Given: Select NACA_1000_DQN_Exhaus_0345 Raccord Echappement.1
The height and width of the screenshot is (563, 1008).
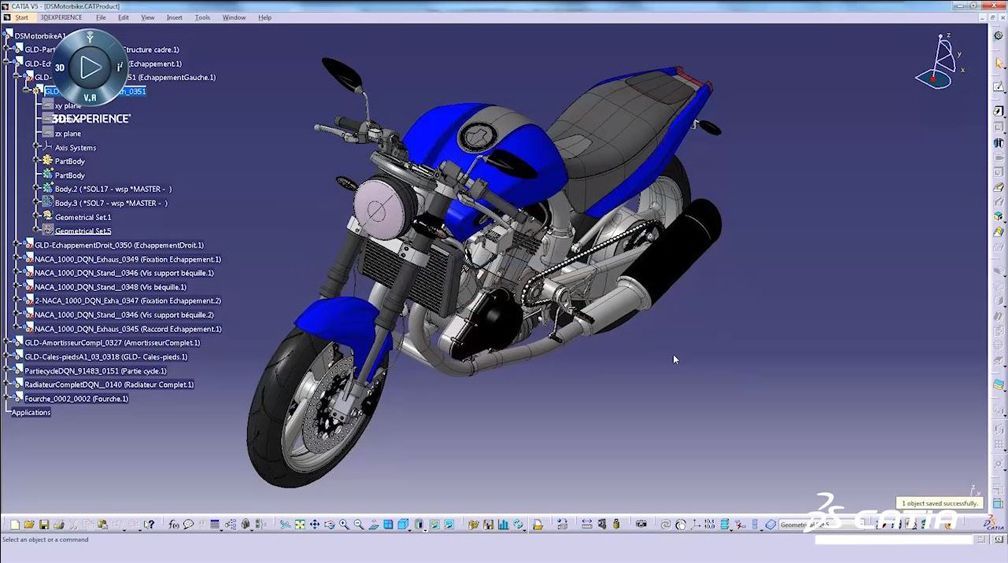Looking at the screenshot, I should pyautogui.click(x=128, y=329).
